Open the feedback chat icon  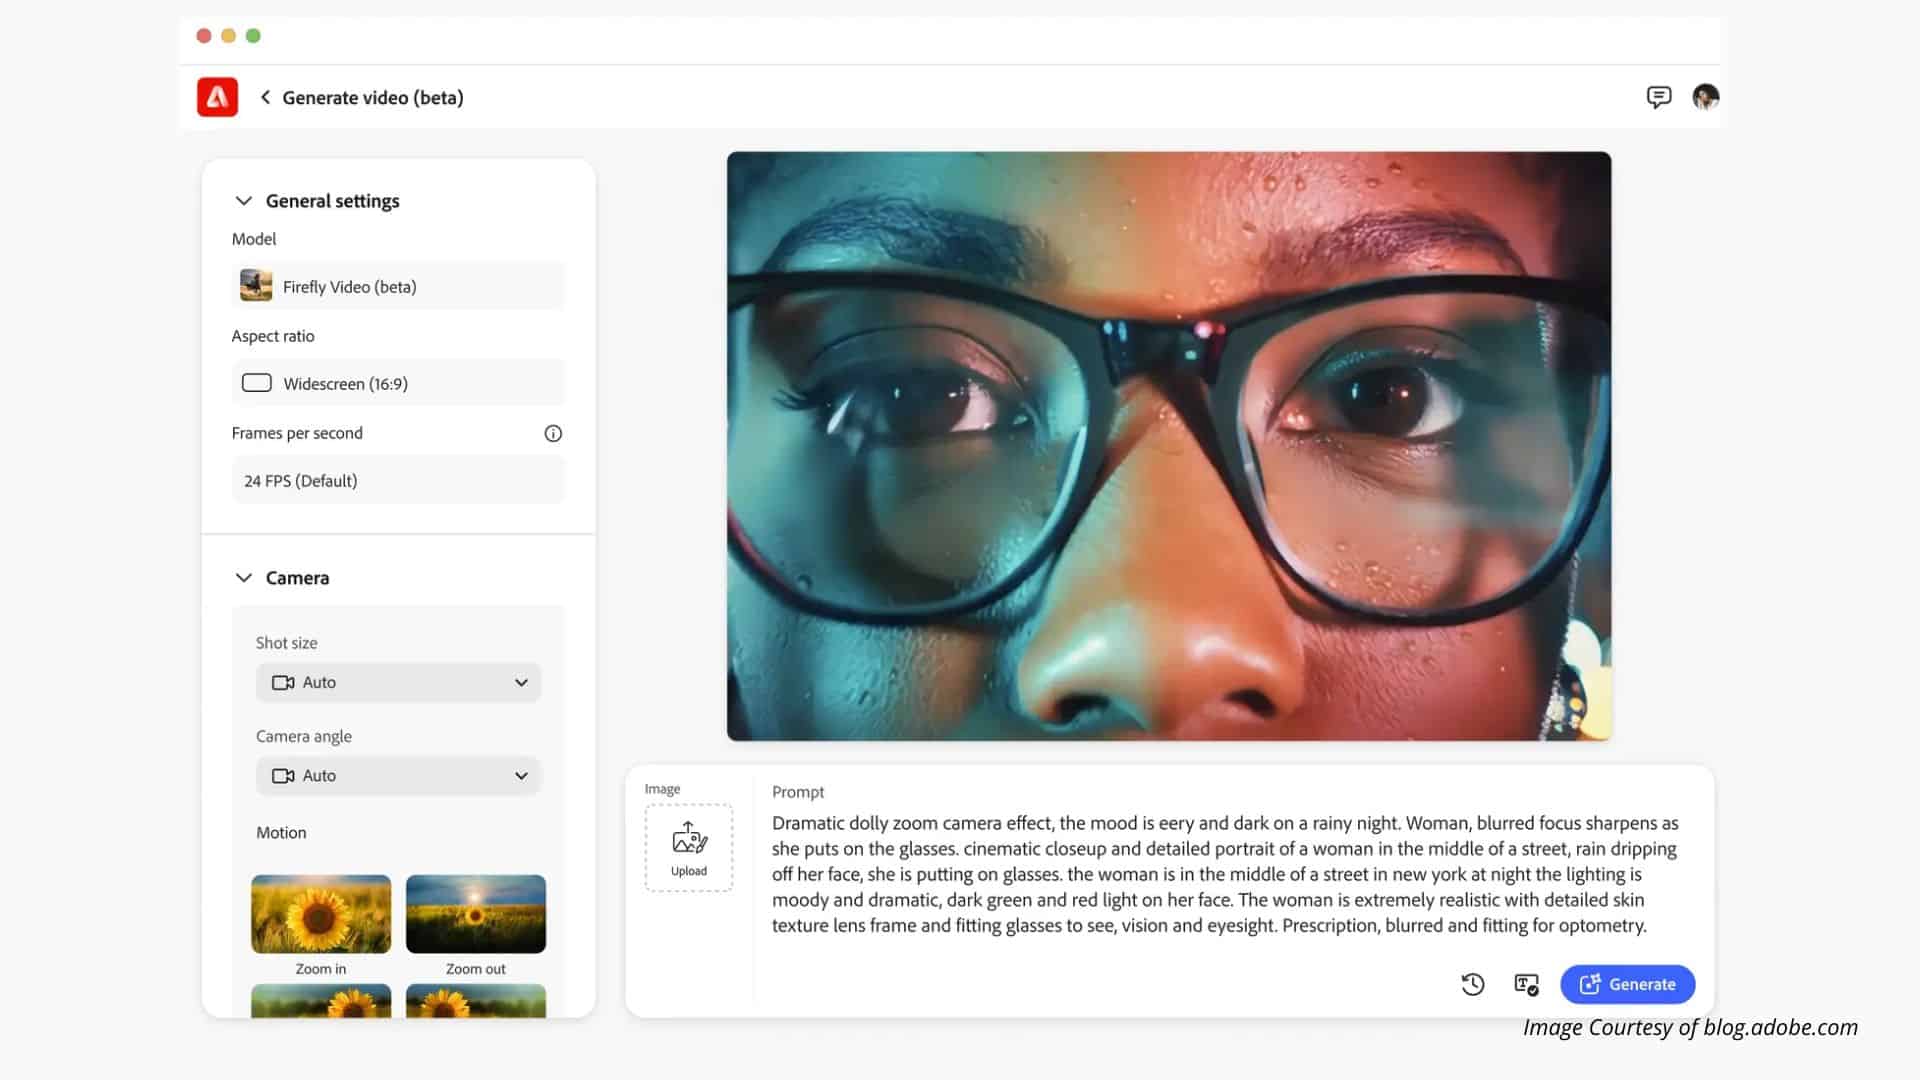coord(1658,97)
